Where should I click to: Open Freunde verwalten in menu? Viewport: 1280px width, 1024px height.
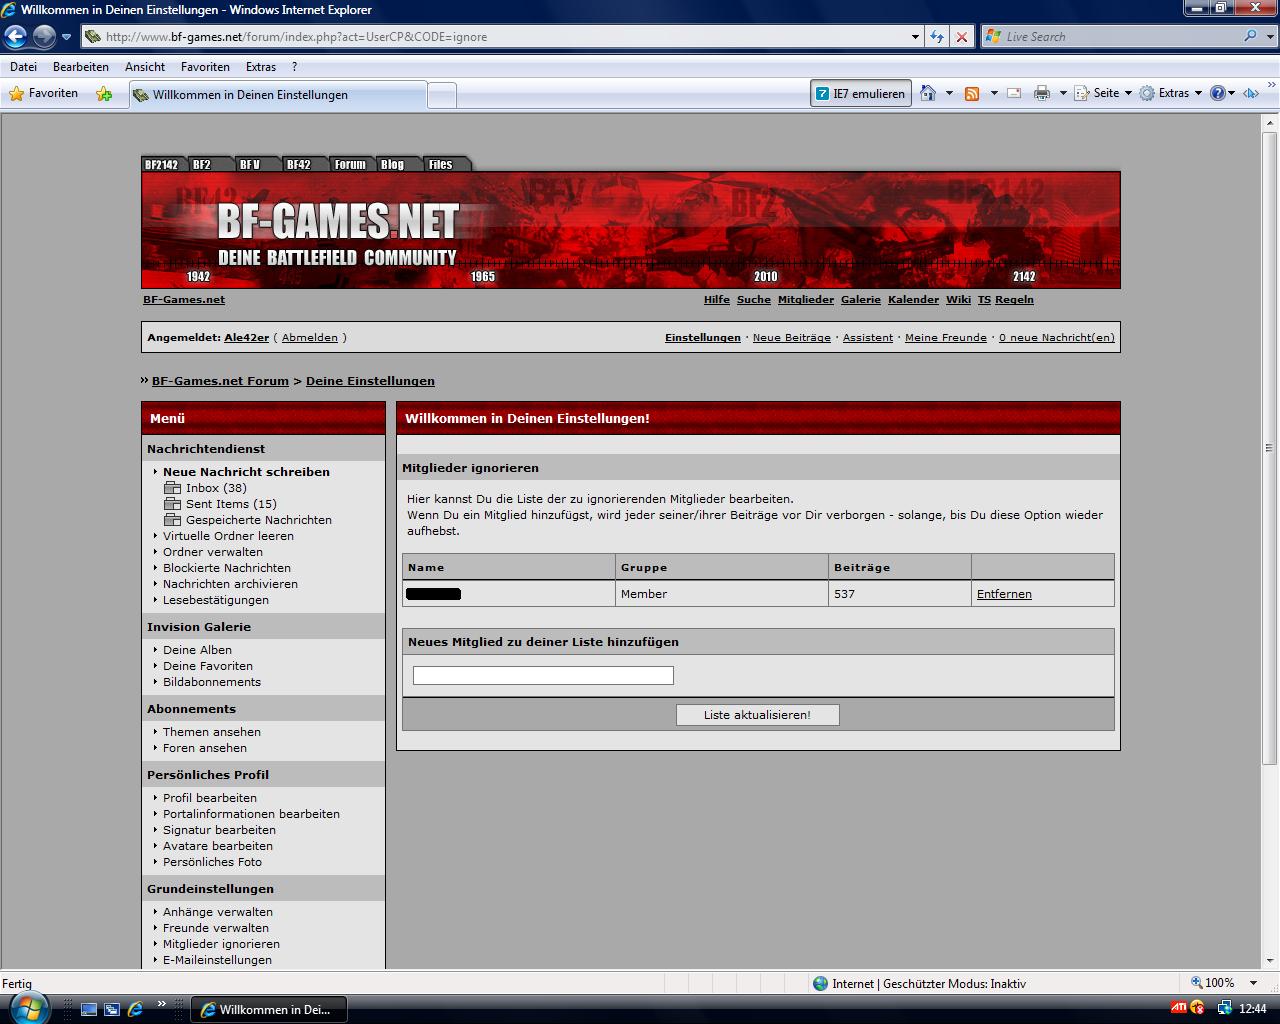[216, 928]
